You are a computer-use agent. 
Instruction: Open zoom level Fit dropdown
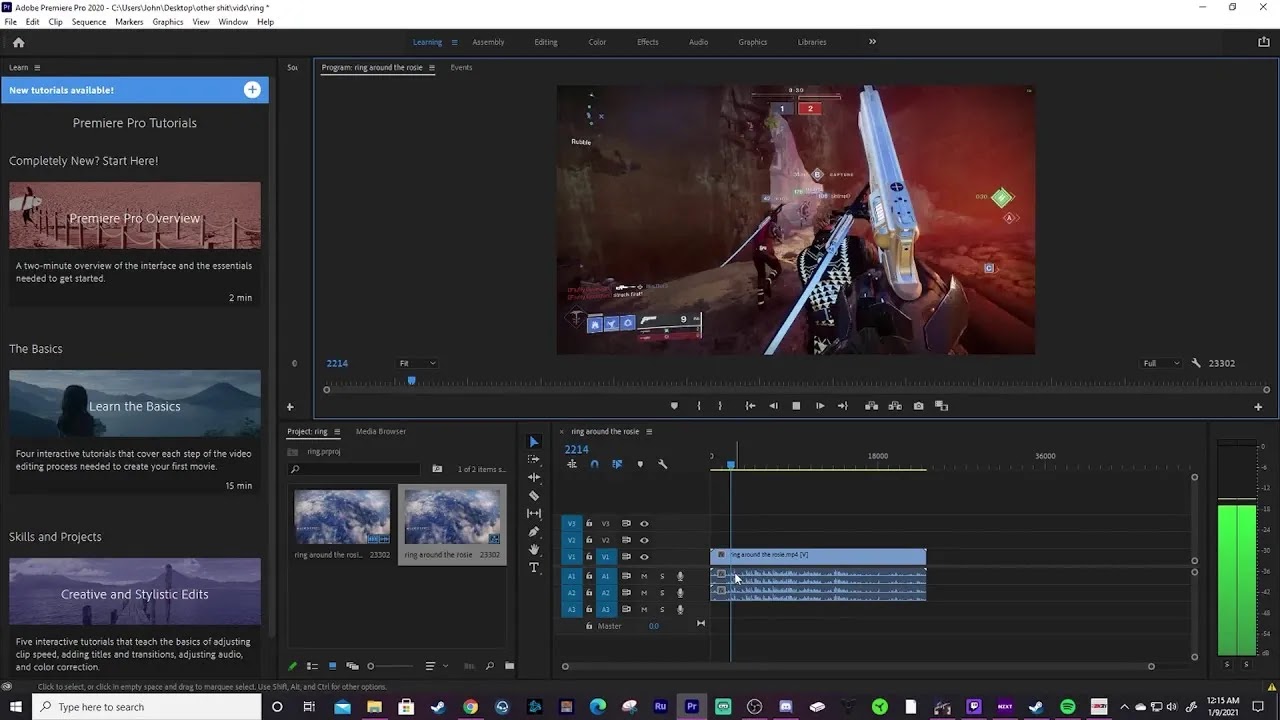coord(417,363)
